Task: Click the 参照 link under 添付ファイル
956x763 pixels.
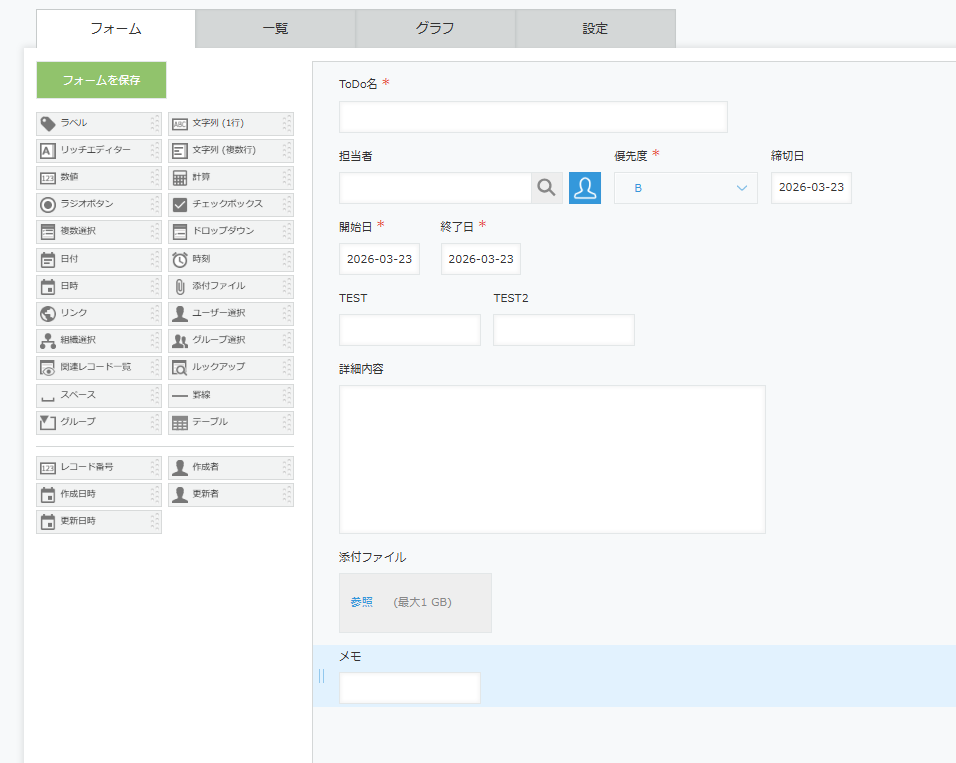Action: click(361, 602)
